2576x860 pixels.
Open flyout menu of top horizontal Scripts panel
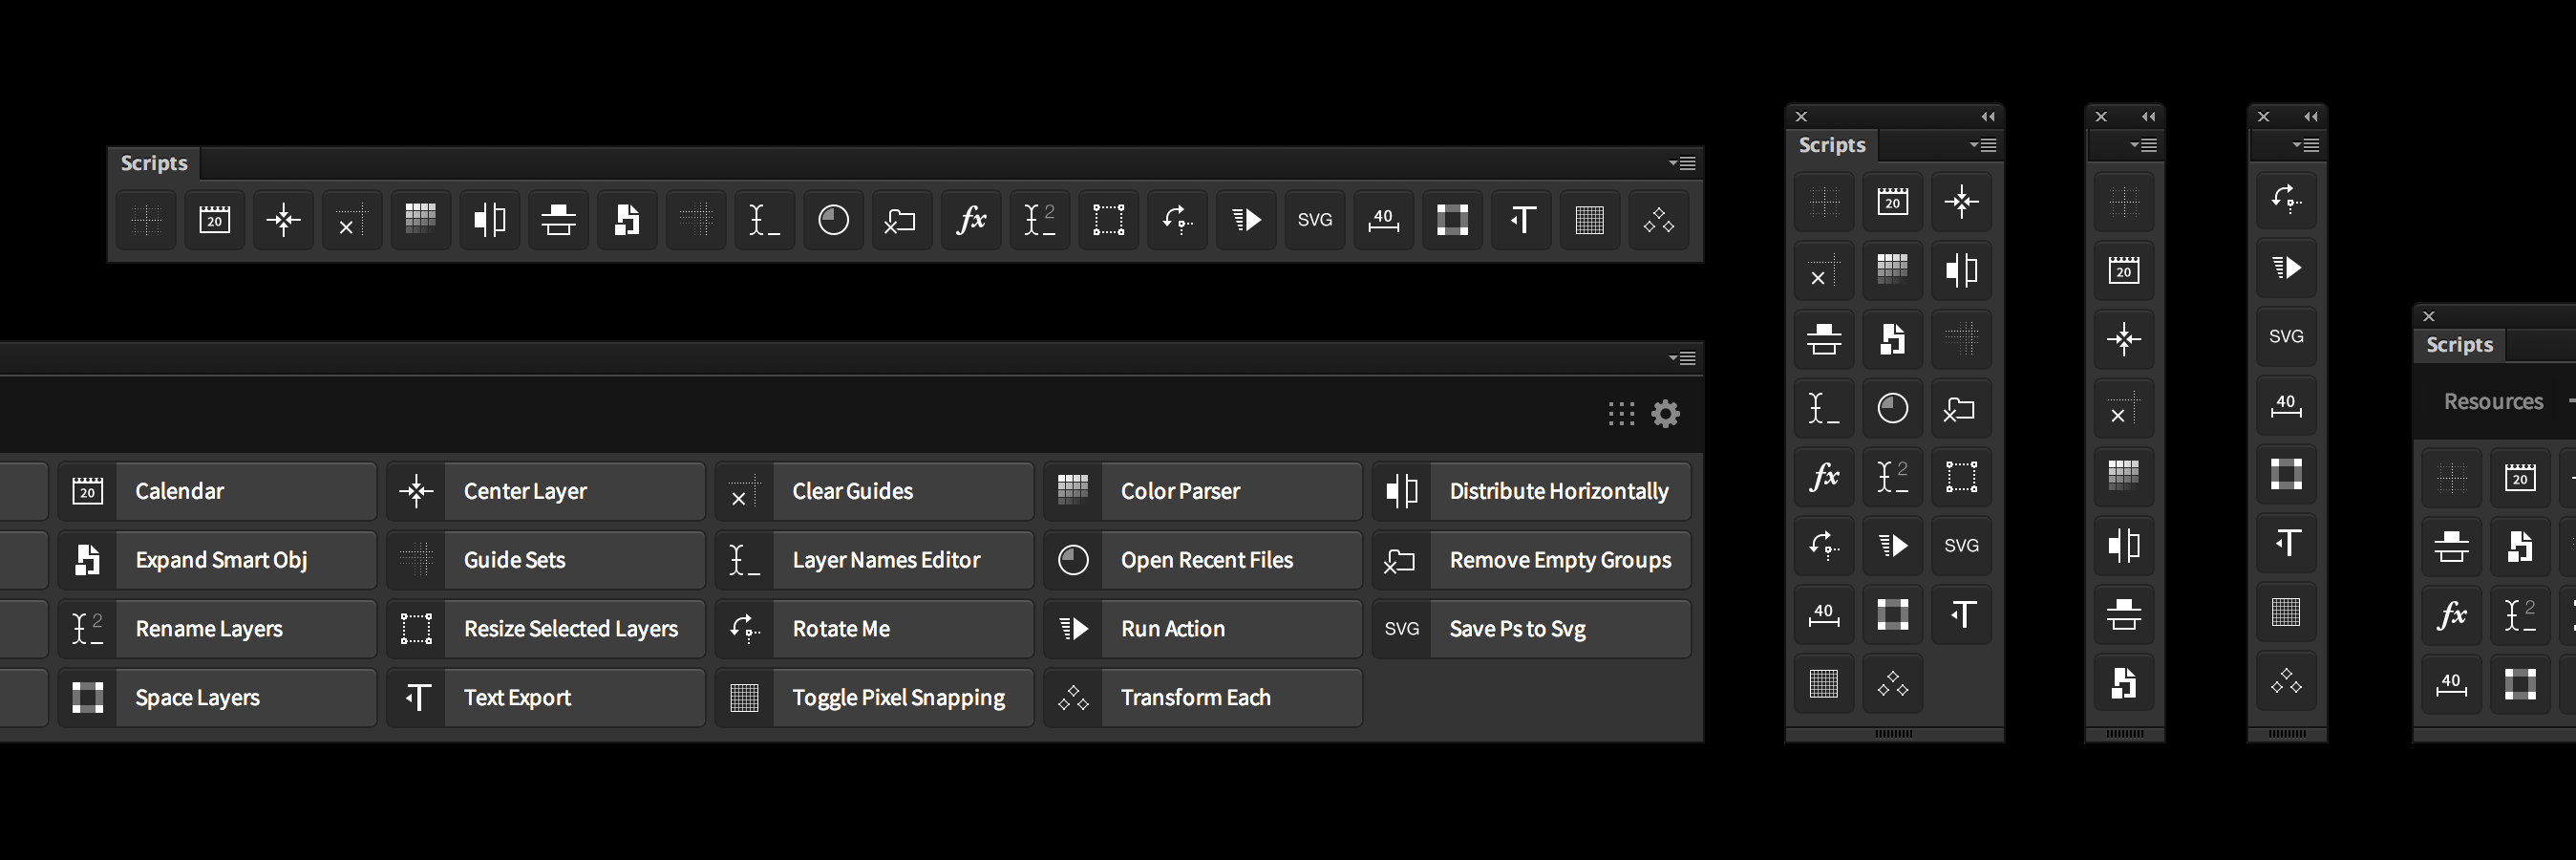pyautogui.click(x=1682, y=163)
